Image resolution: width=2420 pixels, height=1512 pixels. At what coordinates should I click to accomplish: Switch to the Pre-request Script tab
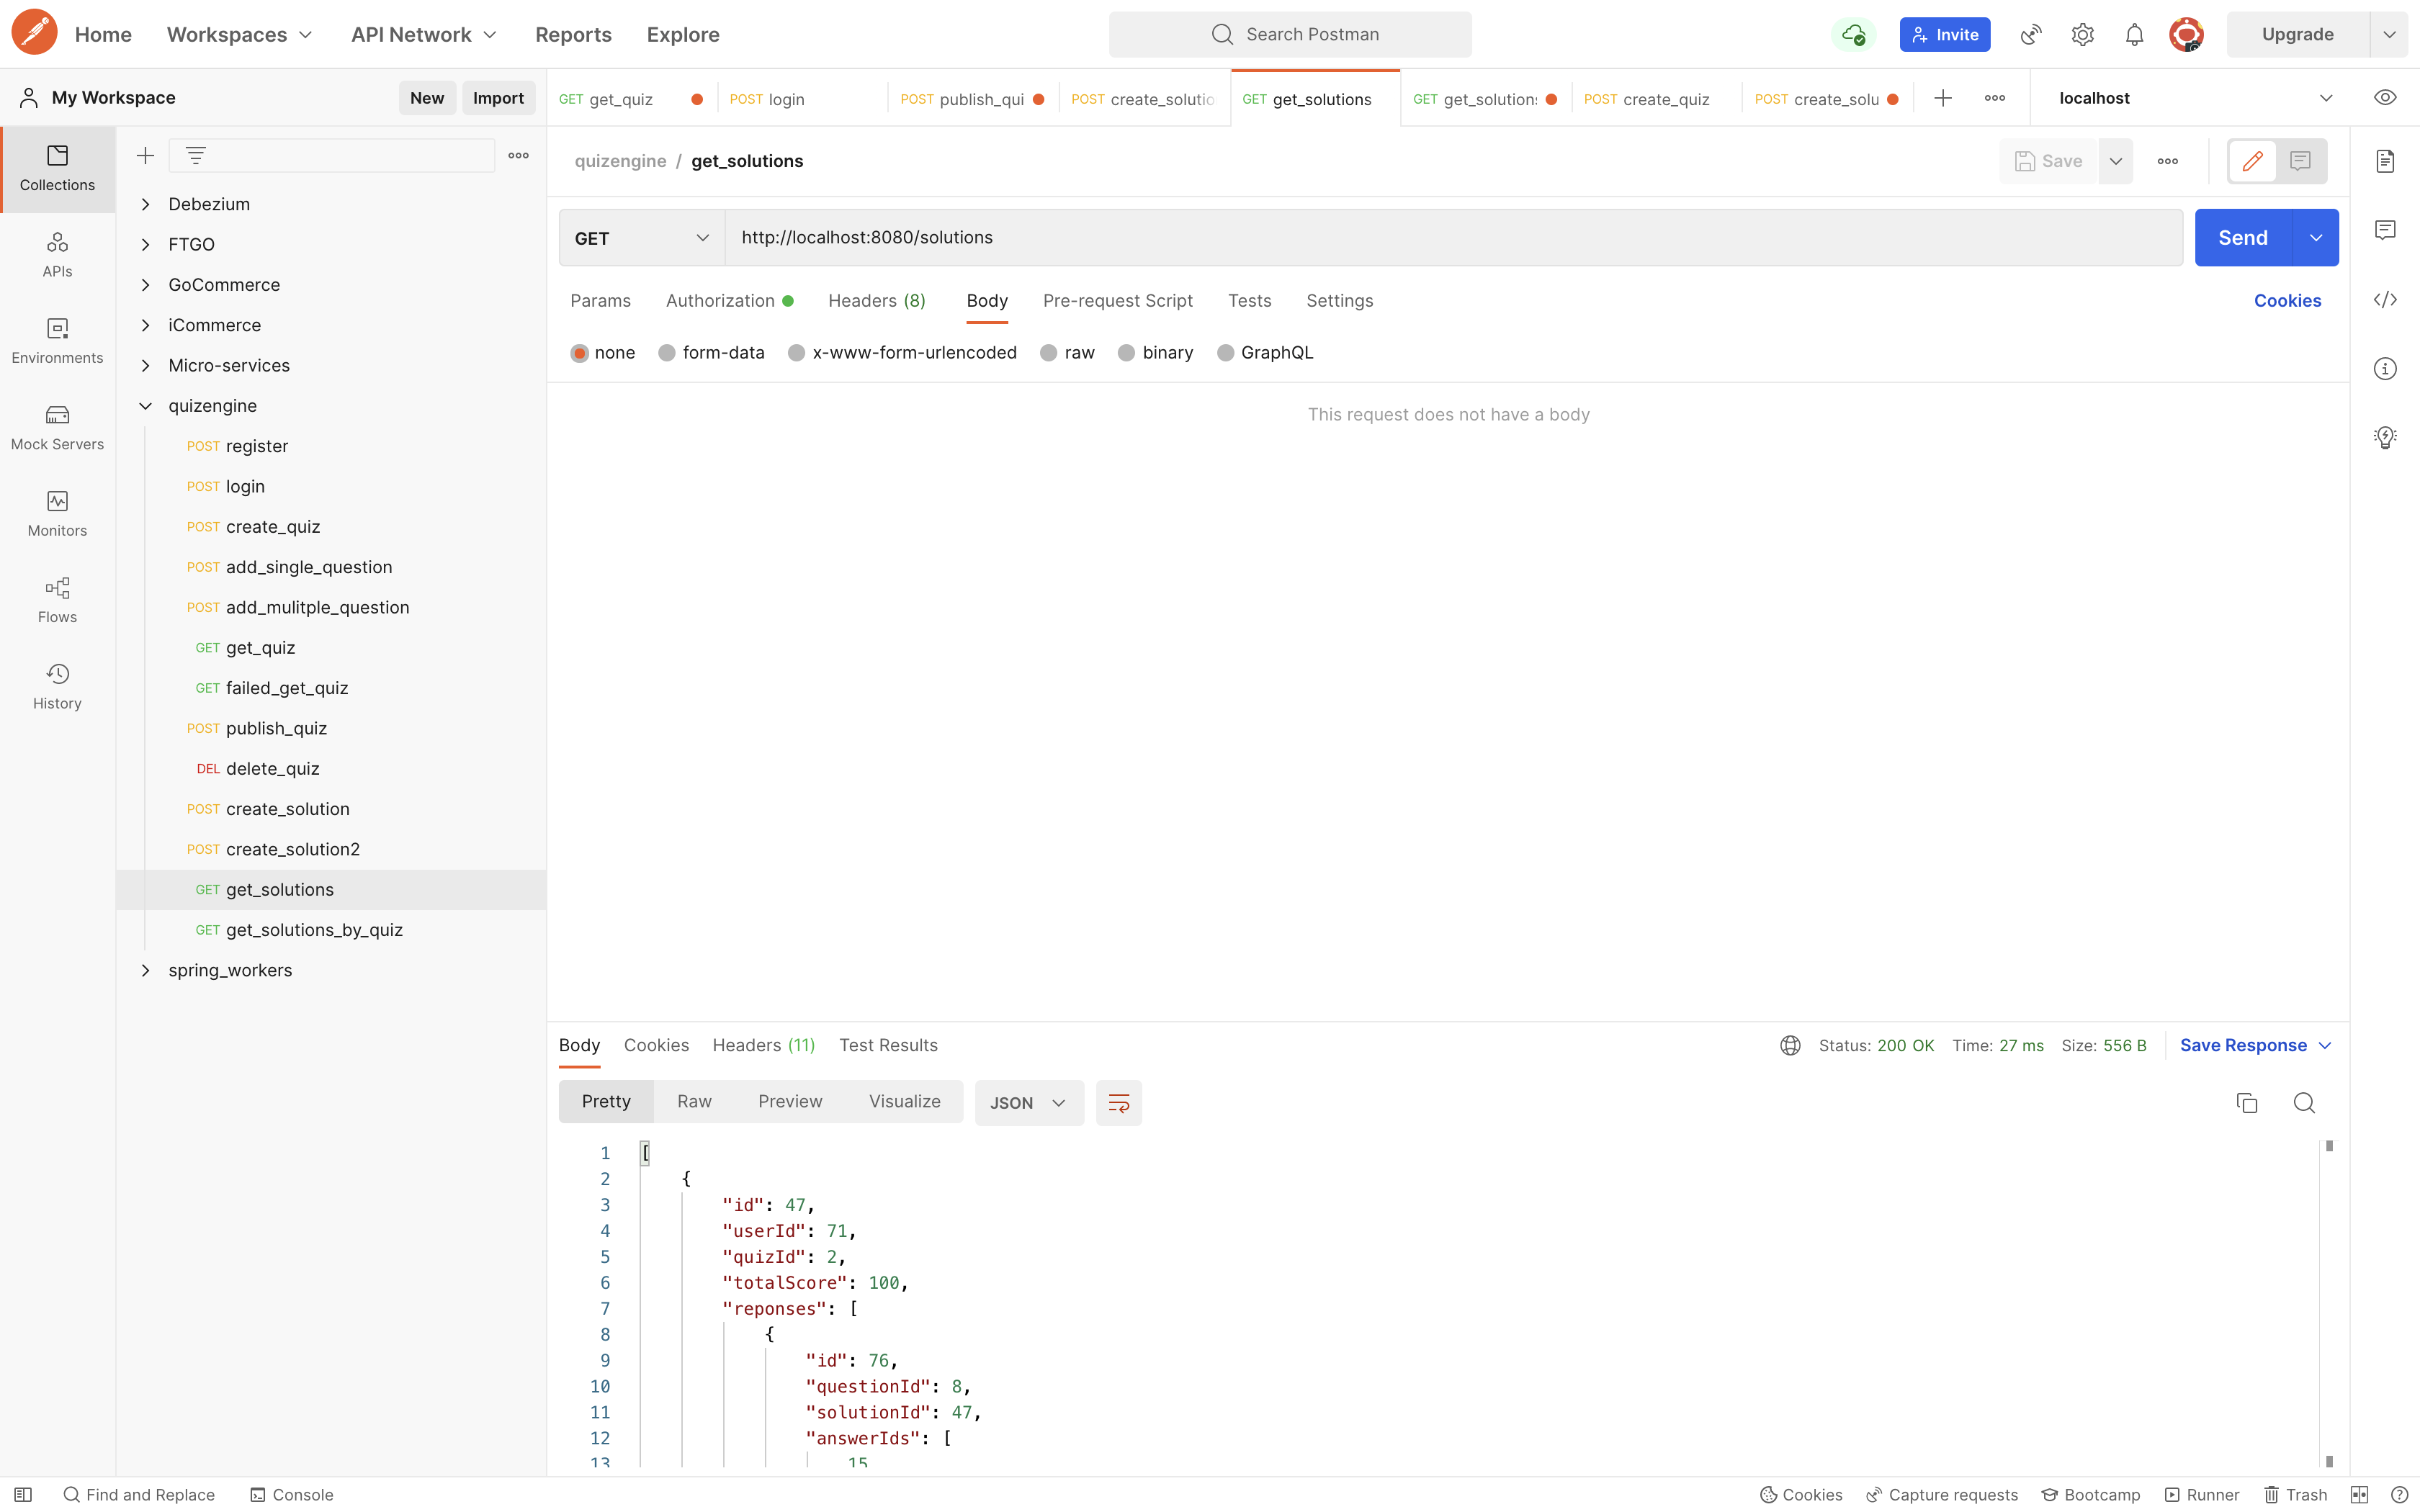coord(1117,301)
